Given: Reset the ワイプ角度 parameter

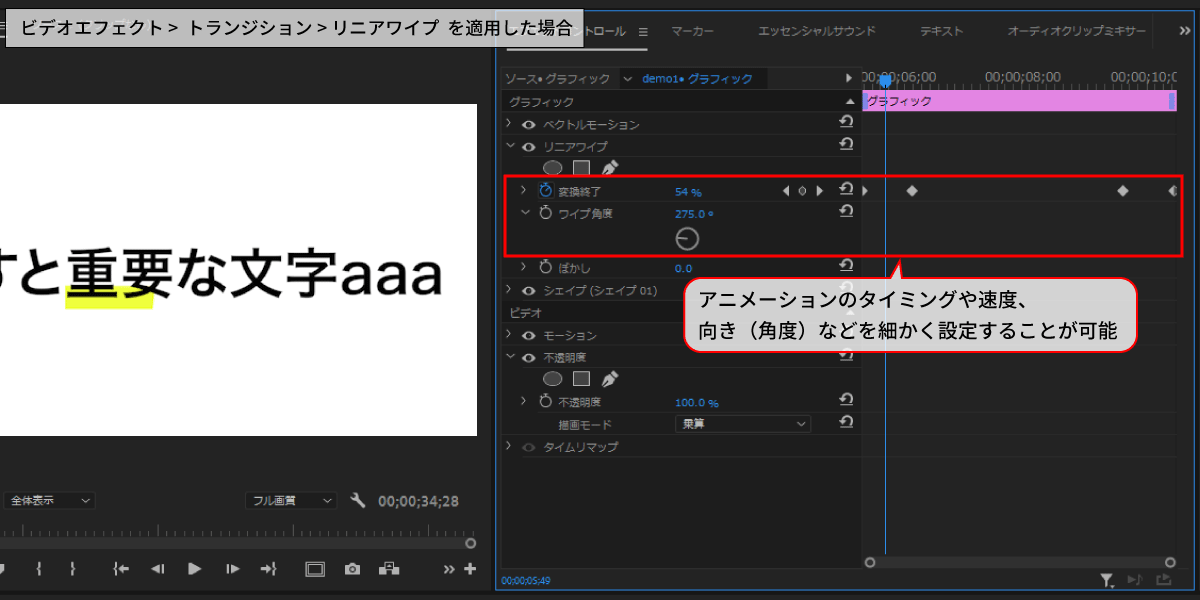Looking at the screenshot, I should (x=846, y=212).
